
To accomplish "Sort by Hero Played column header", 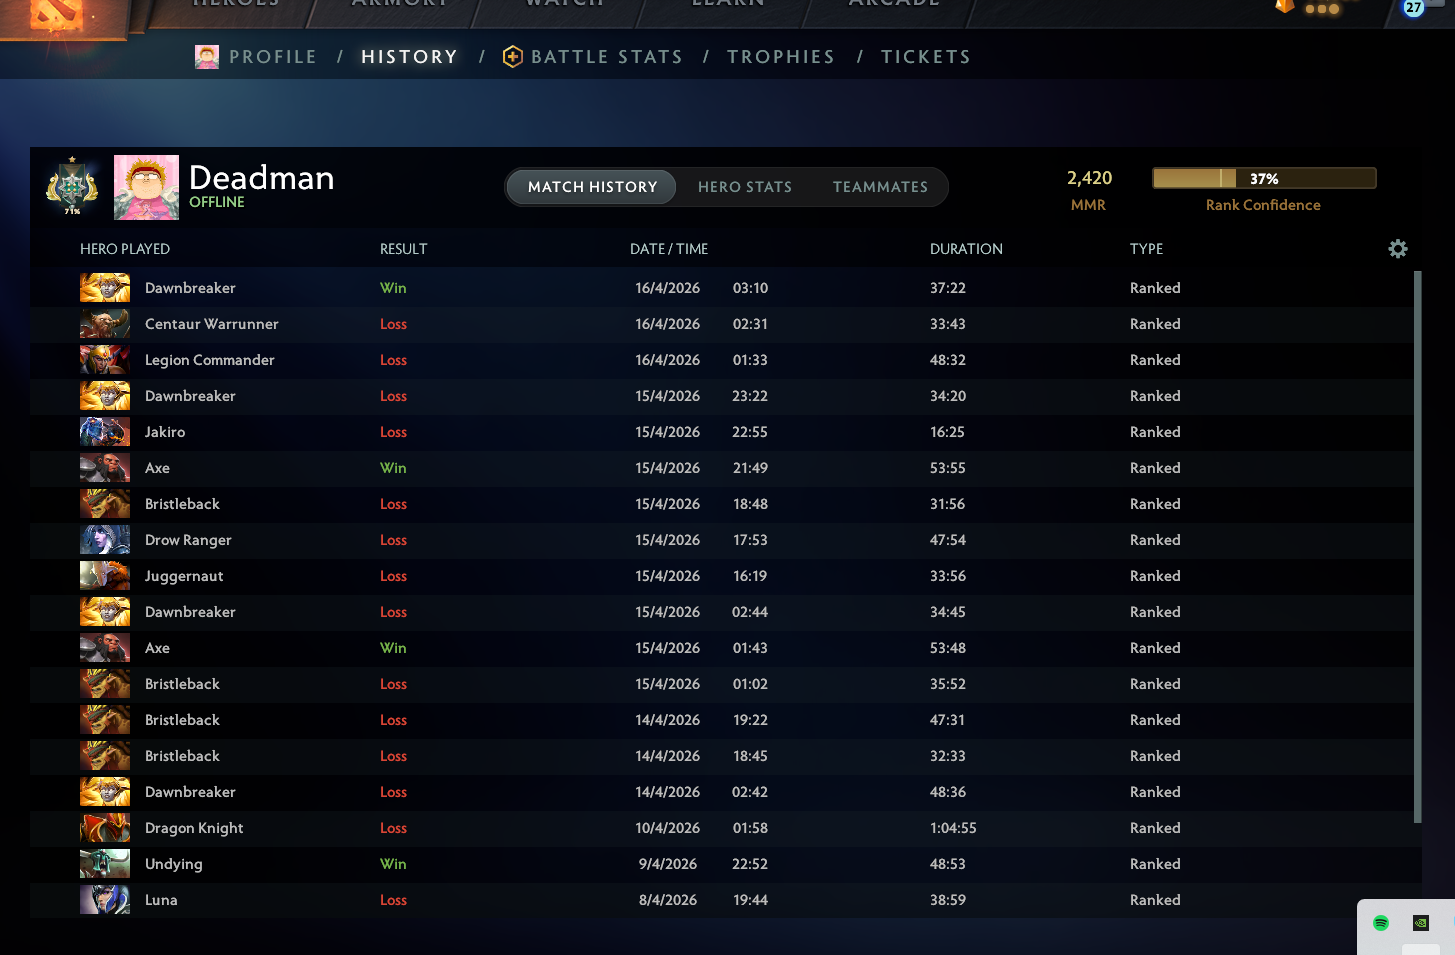I will (x=125, y=249).
